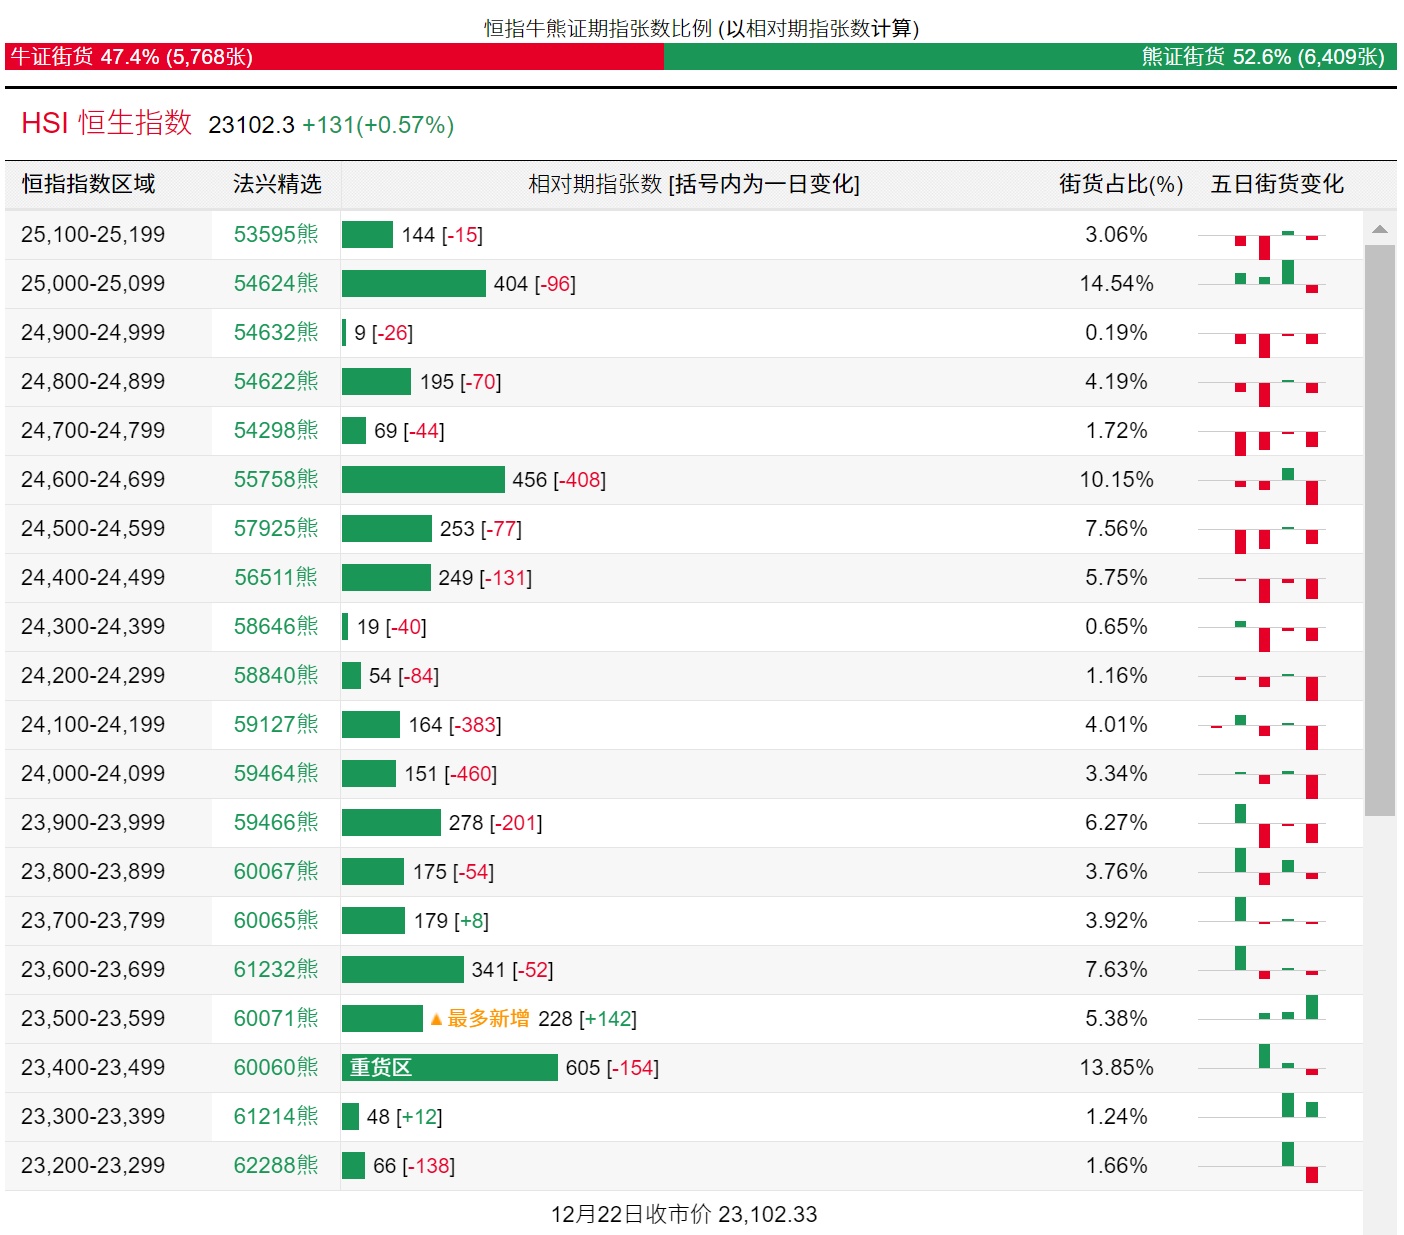
Task: Click the red 牛证街货 47.4% bar
Action: pos(334,57)
